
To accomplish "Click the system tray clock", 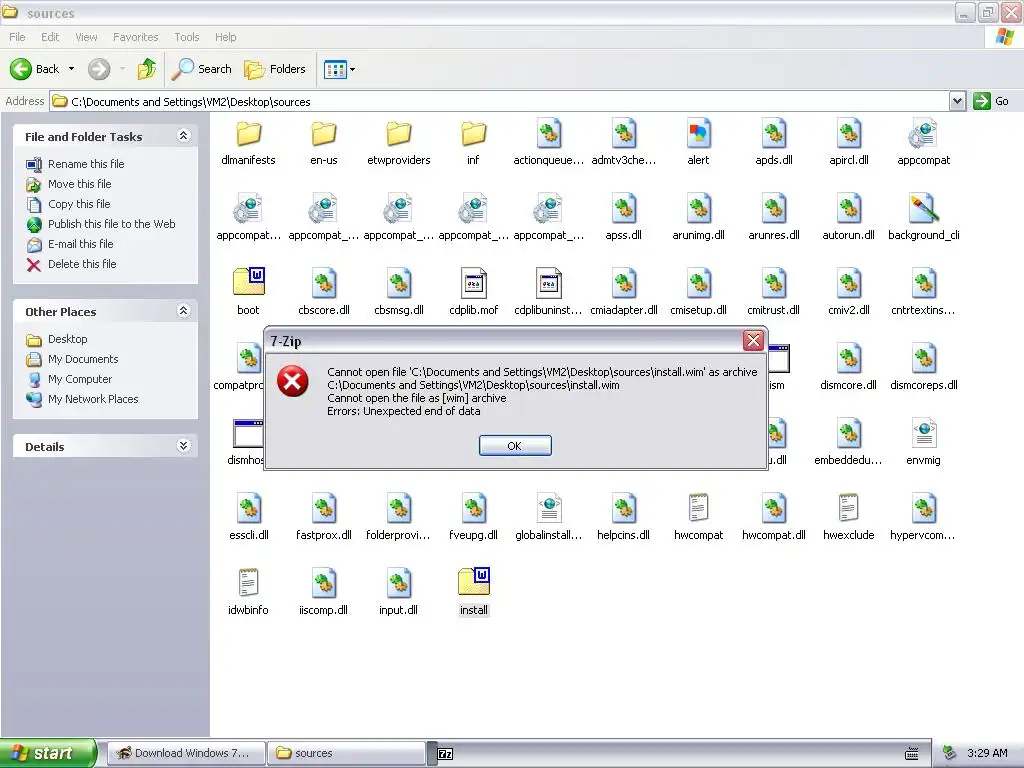I will click(987, 753).
